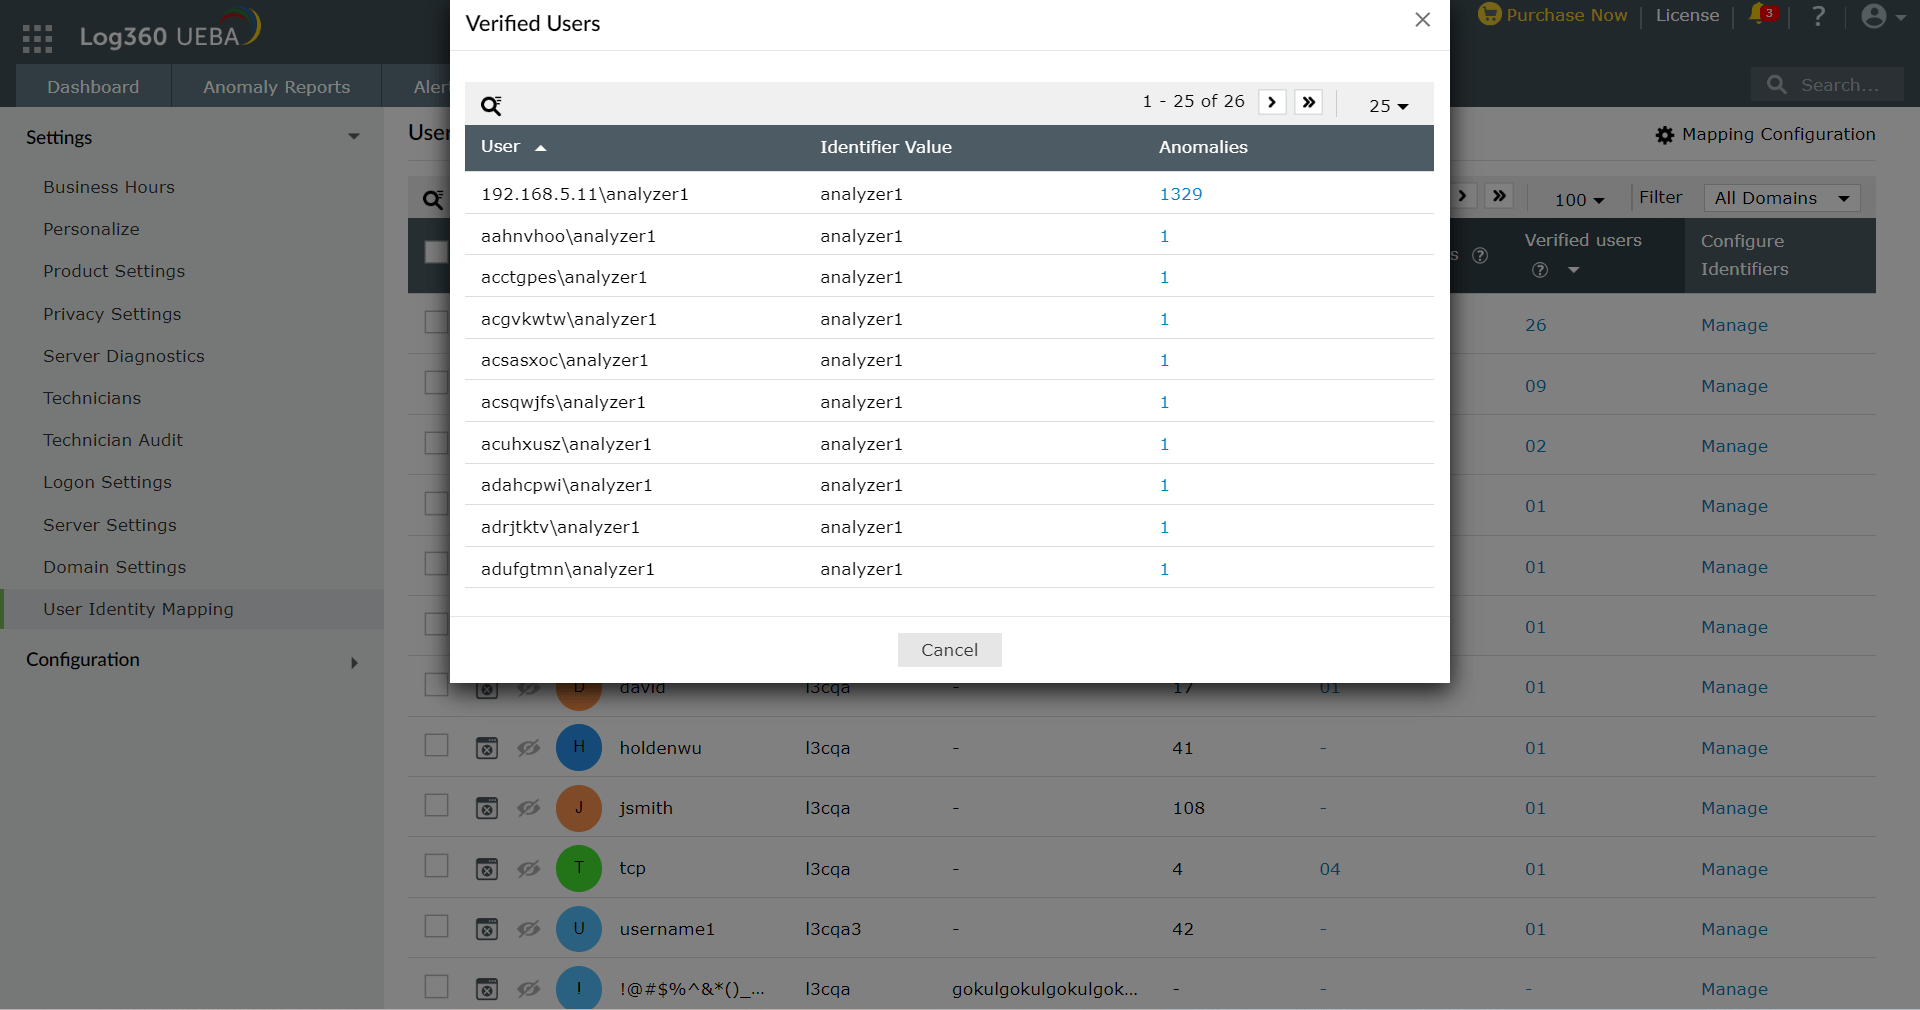Image resolution: width=1920 pixels, height=1010 pixels.
Task: Collapse the Settings section arrow
Action: (x=354, y=137)
